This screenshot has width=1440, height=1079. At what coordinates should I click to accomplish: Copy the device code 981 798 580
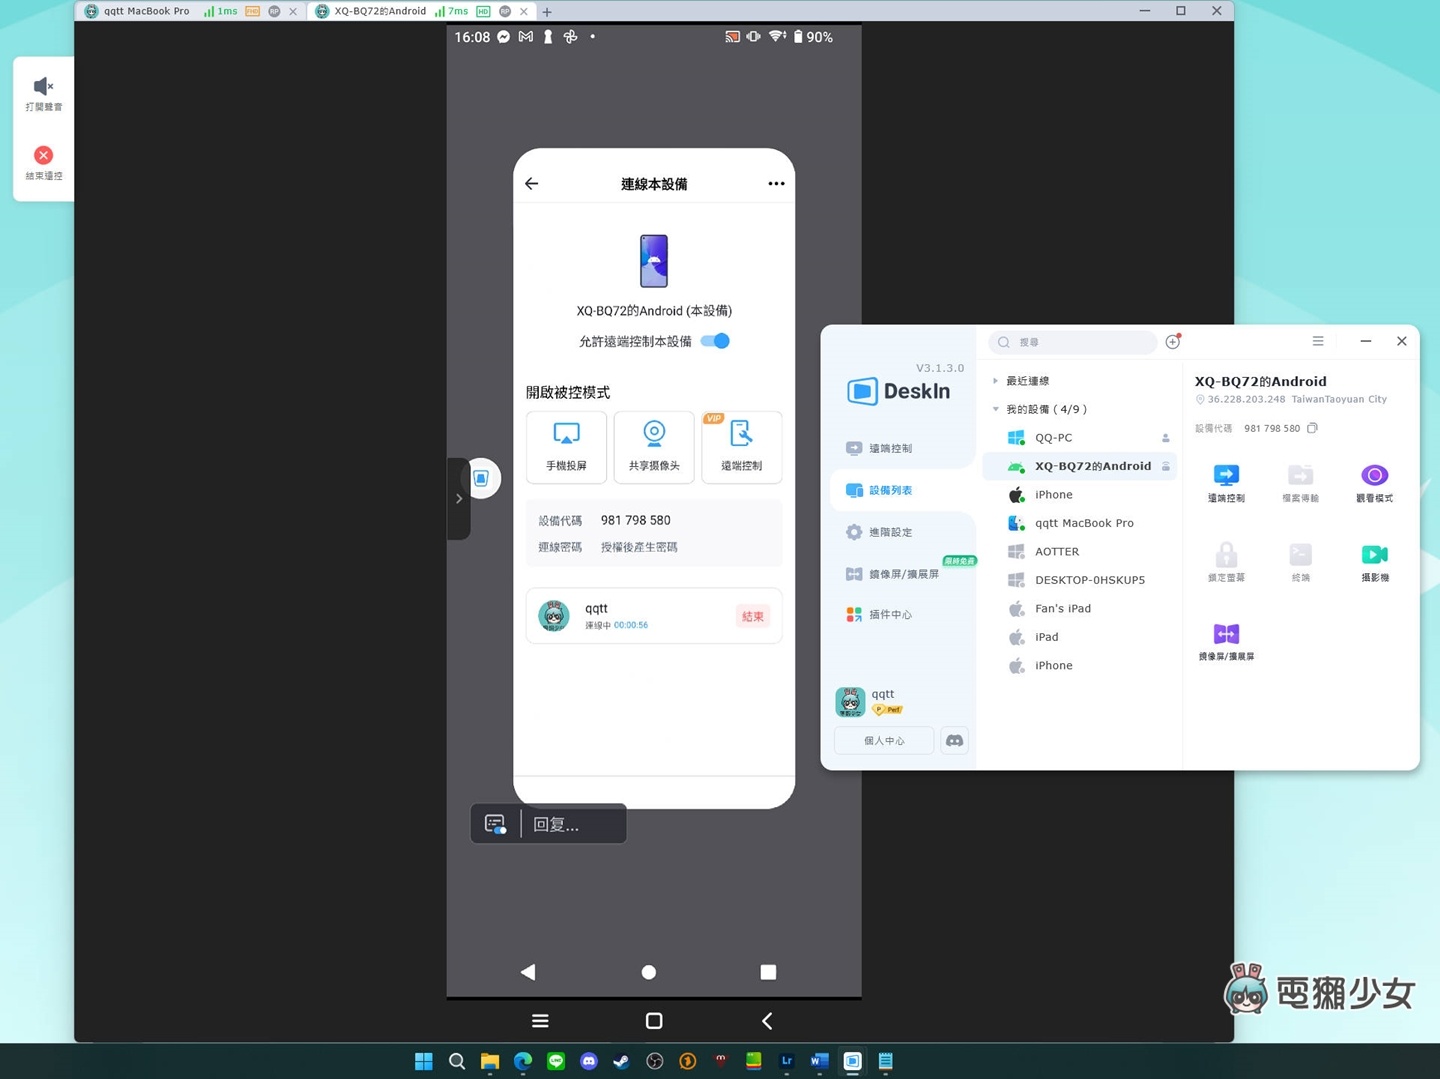click(1312, 428)
